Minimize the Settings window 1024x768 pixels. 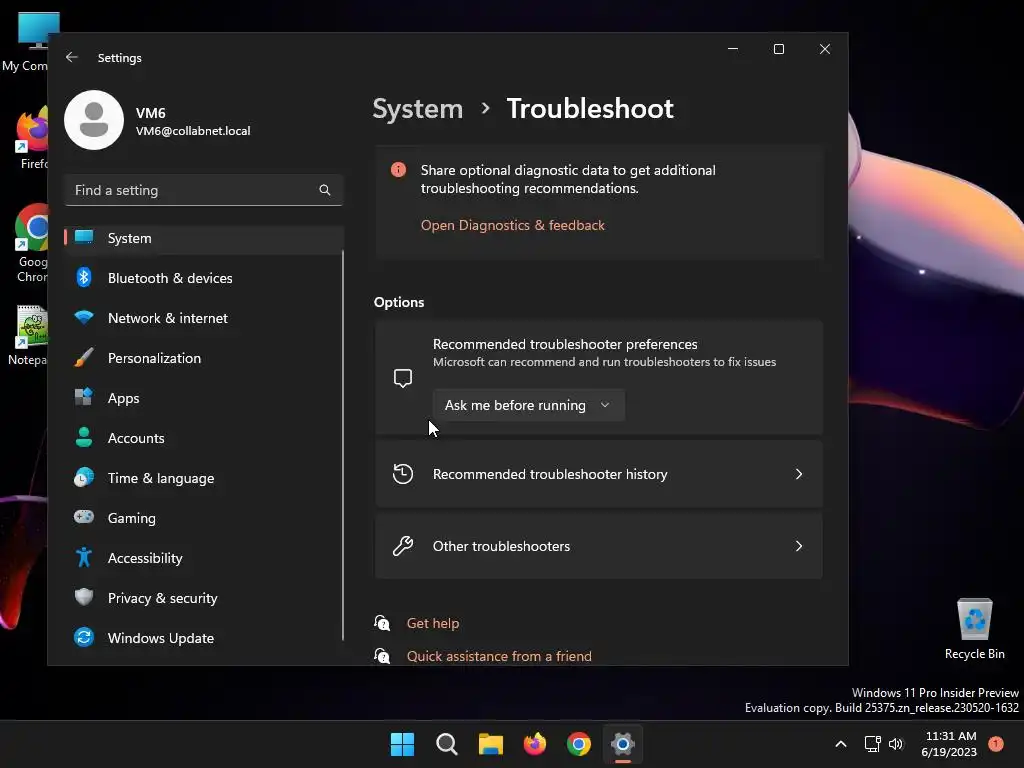tap(733, 49)
